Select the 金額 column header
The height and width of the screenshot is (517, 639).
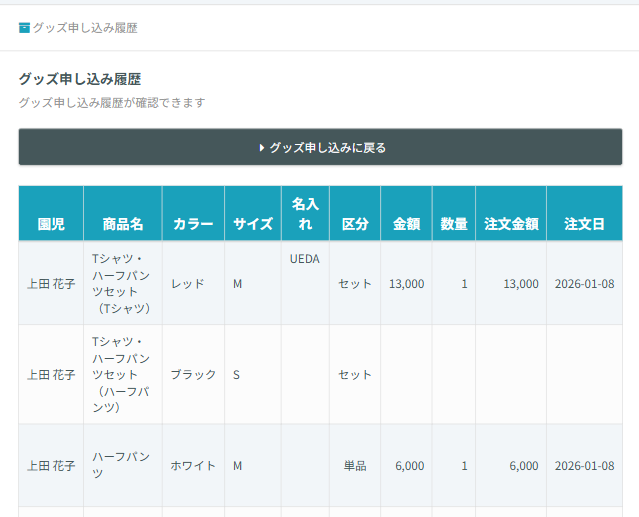[406, 224]
